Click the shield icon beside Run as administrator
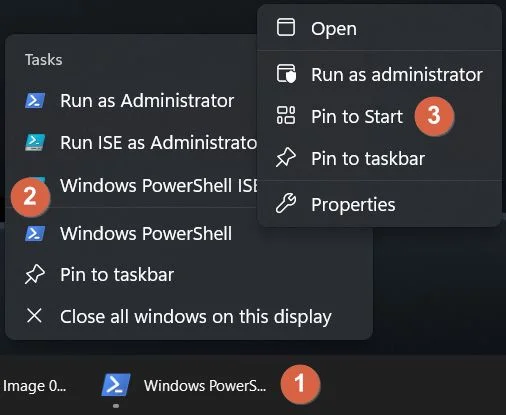The image size is (506, 415). pos(286,73)
